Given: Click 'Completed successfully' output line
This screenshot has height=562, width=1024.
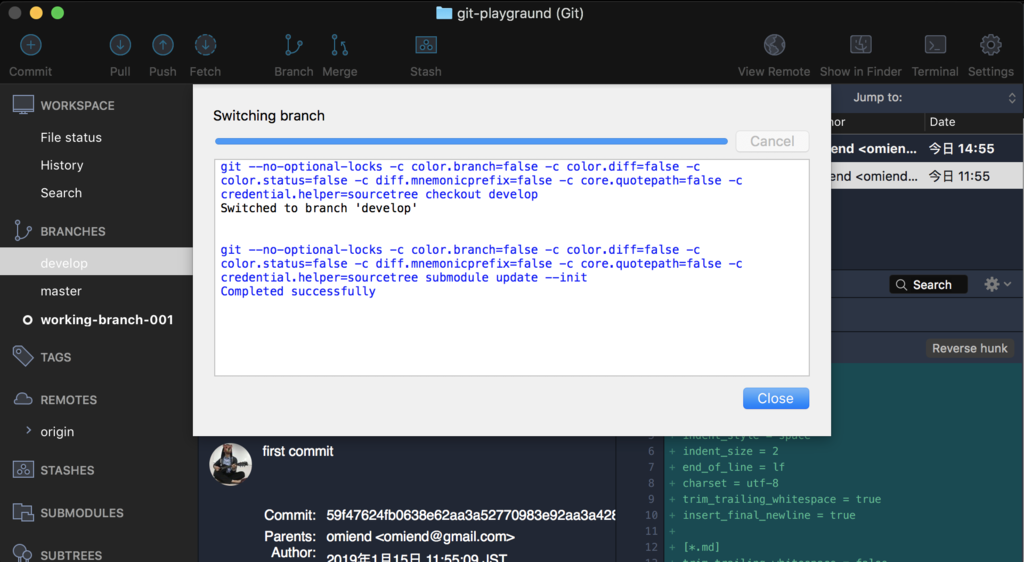Looking at the screenshot, I should coord(298,291).
